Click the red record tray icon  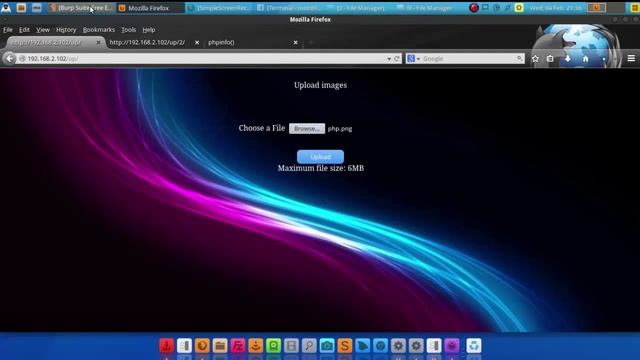[x=473, y=8]
